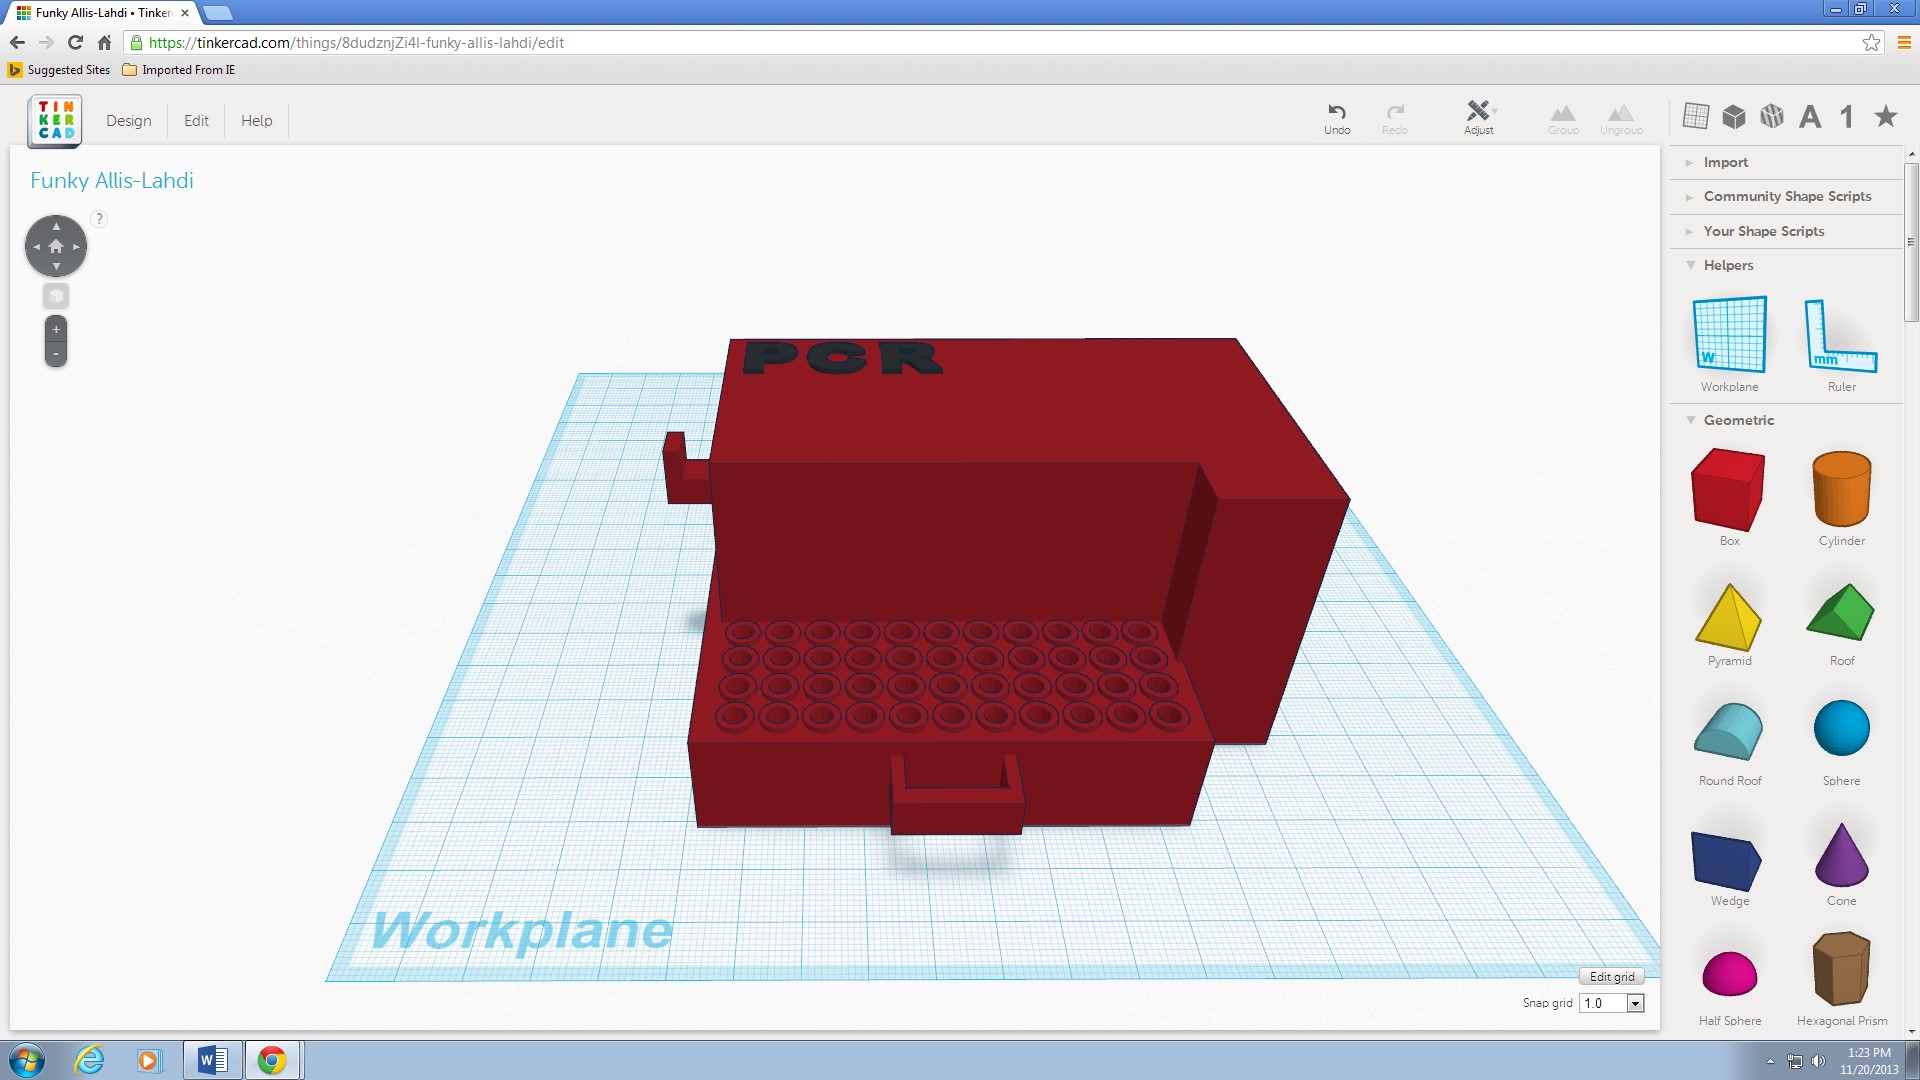The image size is (1920, 1080).
Task: Open the Design menu
Action: coord(129,120)
